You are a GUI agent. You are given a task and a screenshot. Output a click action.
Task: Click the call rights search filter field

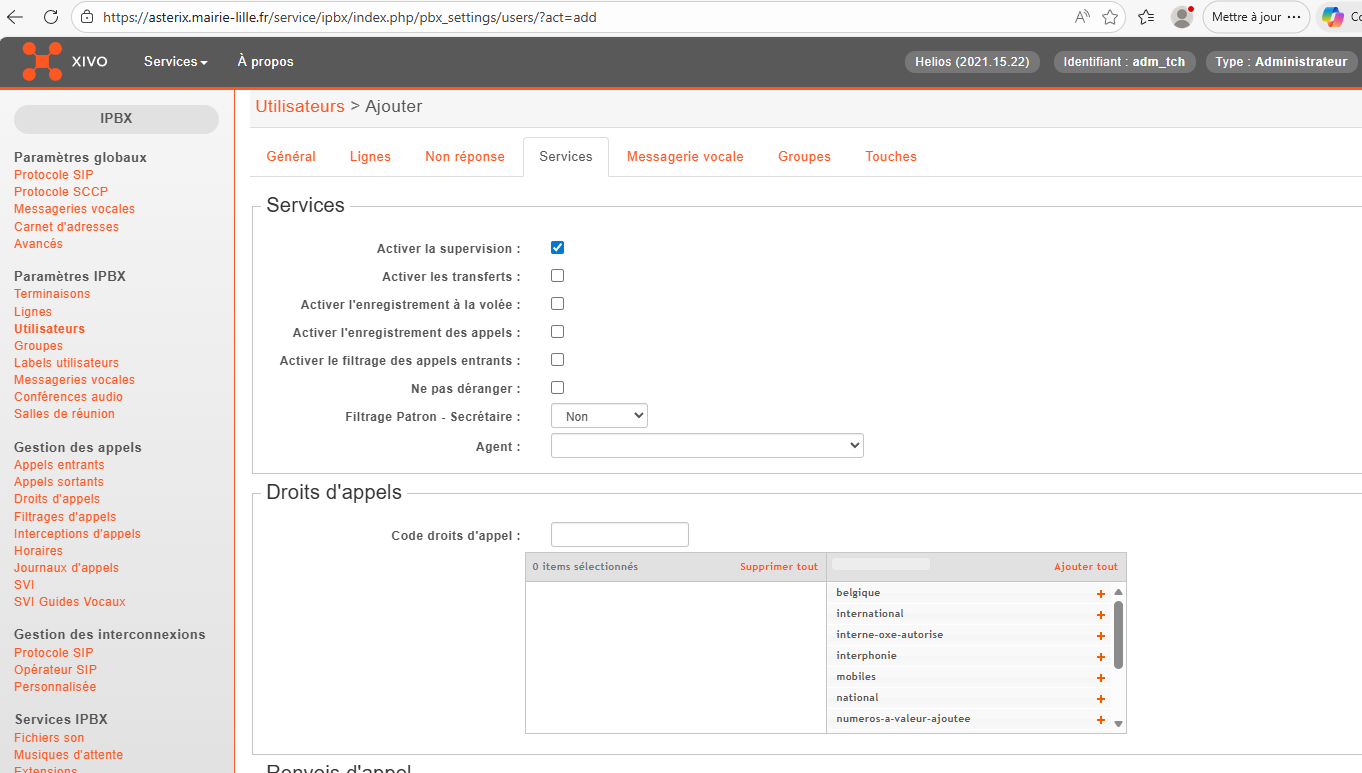[881, 565]
